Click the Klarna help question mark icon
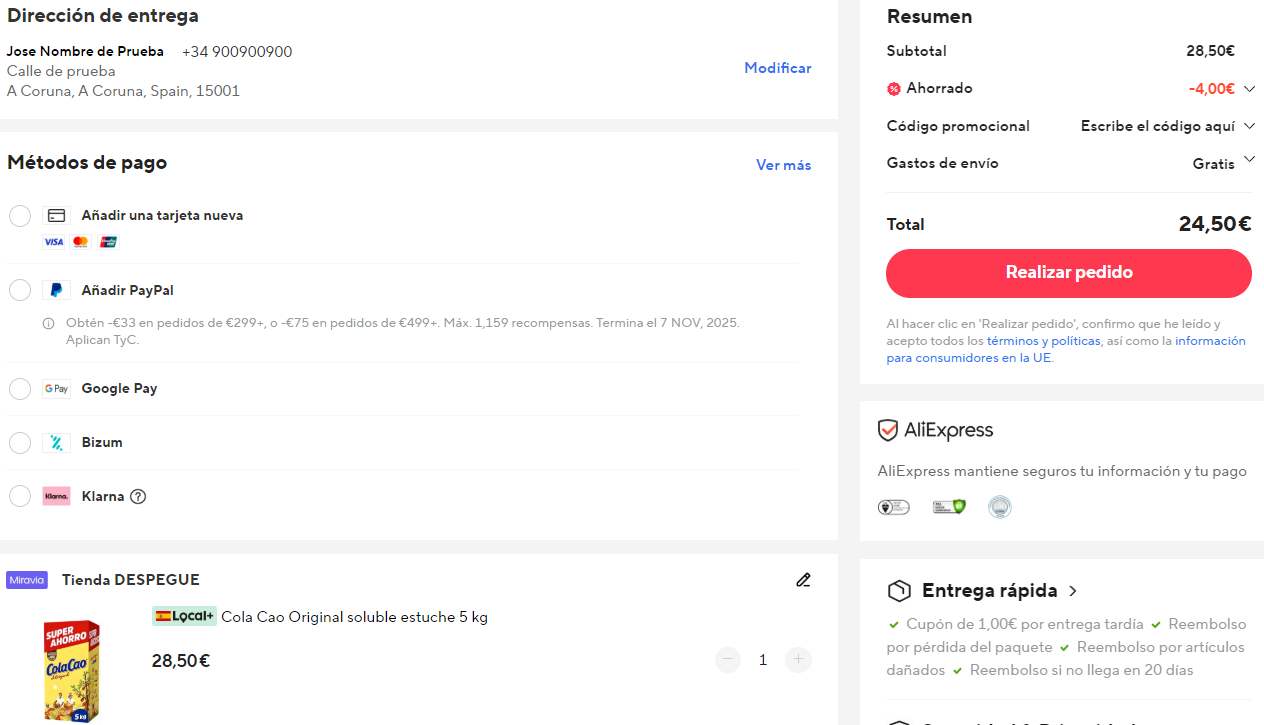The height and width of the screenshot is (725, 1264). [x=138, y=496]
